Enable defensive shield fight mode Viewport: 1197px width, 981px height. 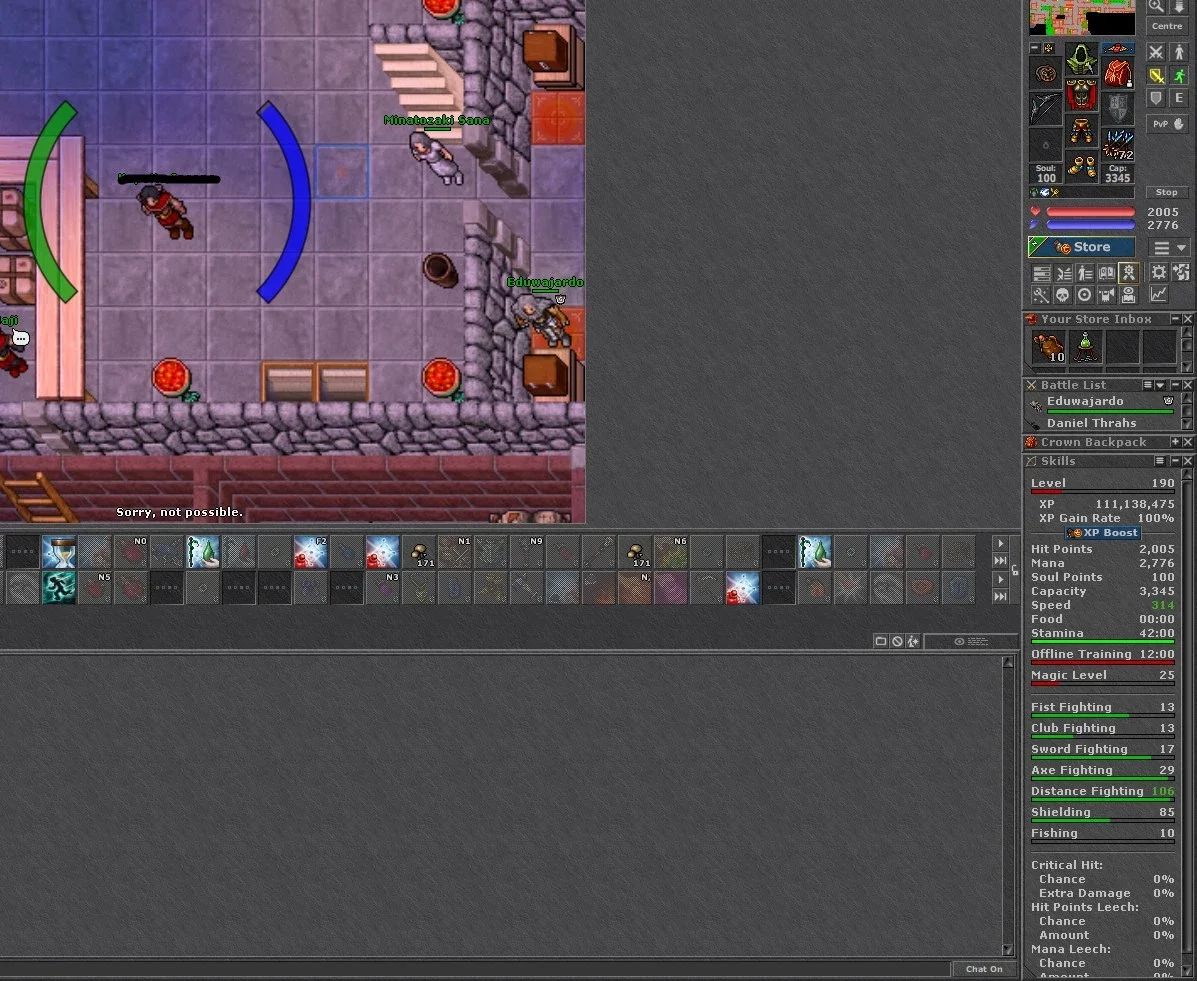[1157, 98]
